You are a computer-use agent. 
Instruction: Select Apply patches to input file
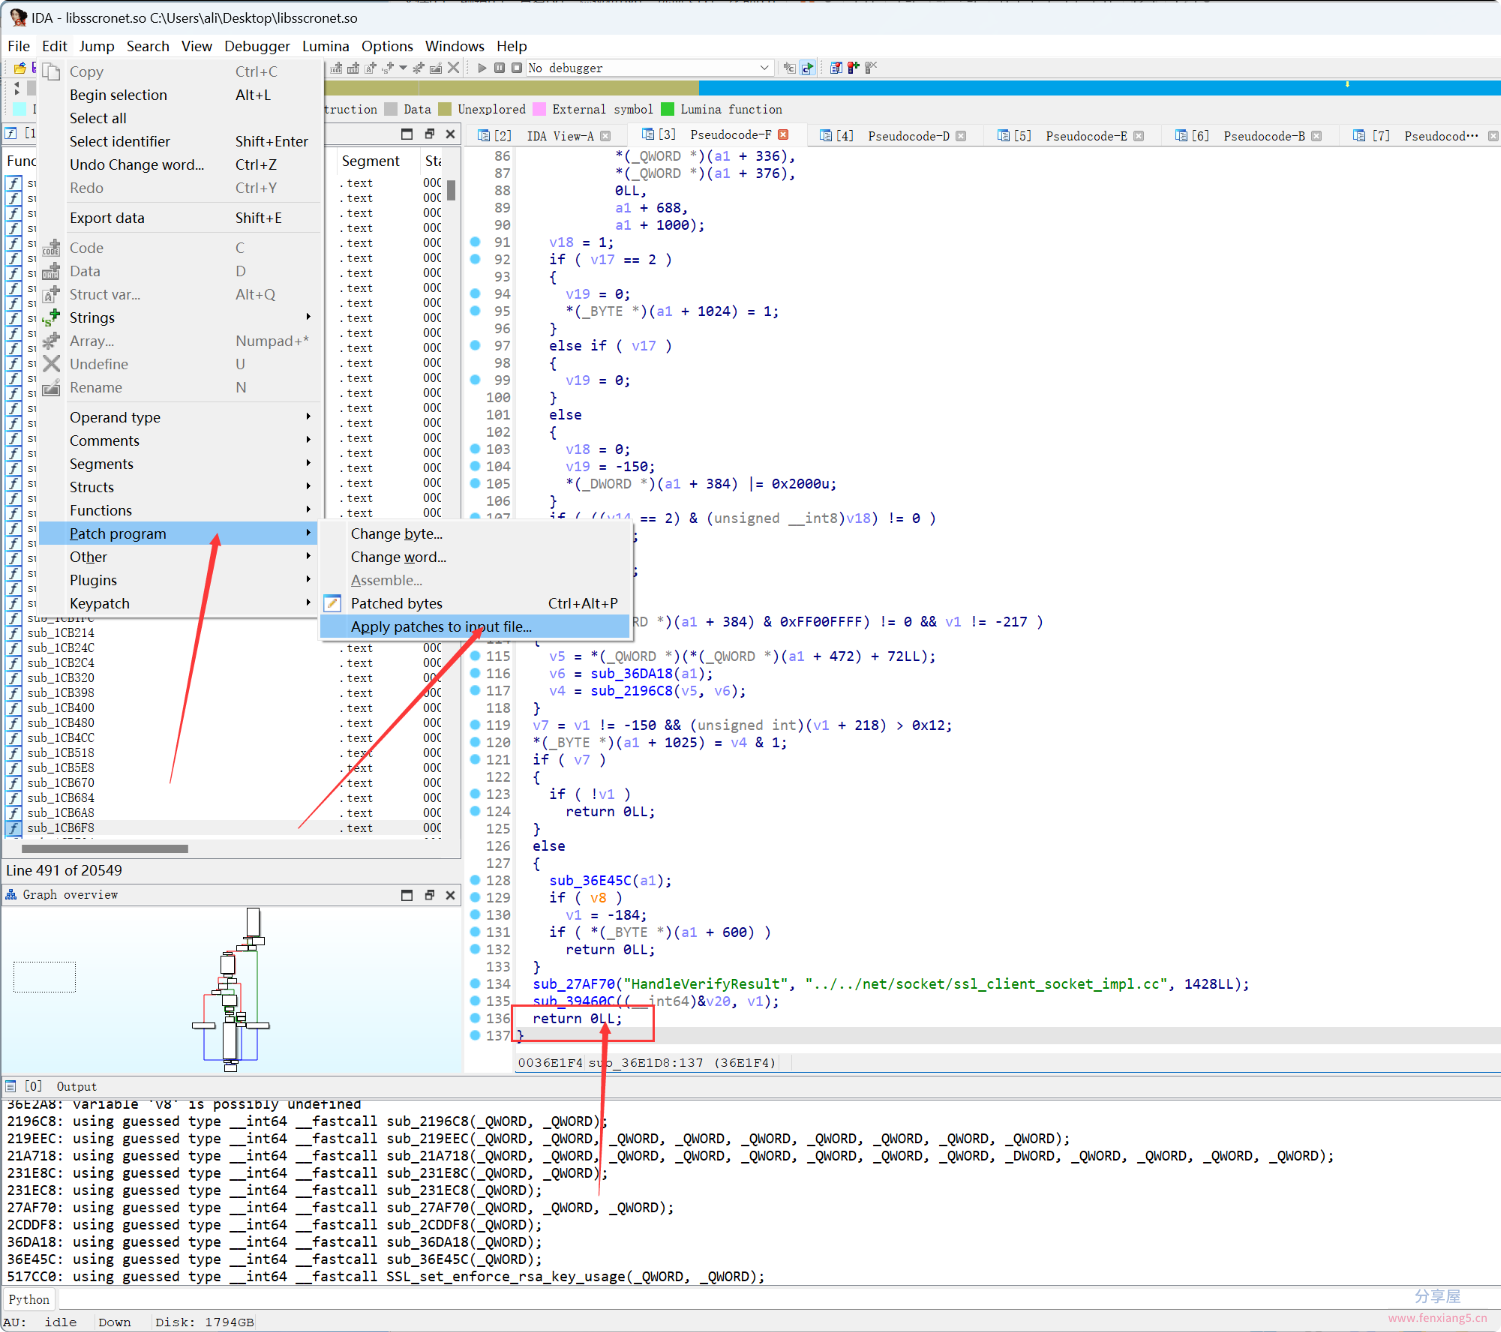click(x=475, y=627)
